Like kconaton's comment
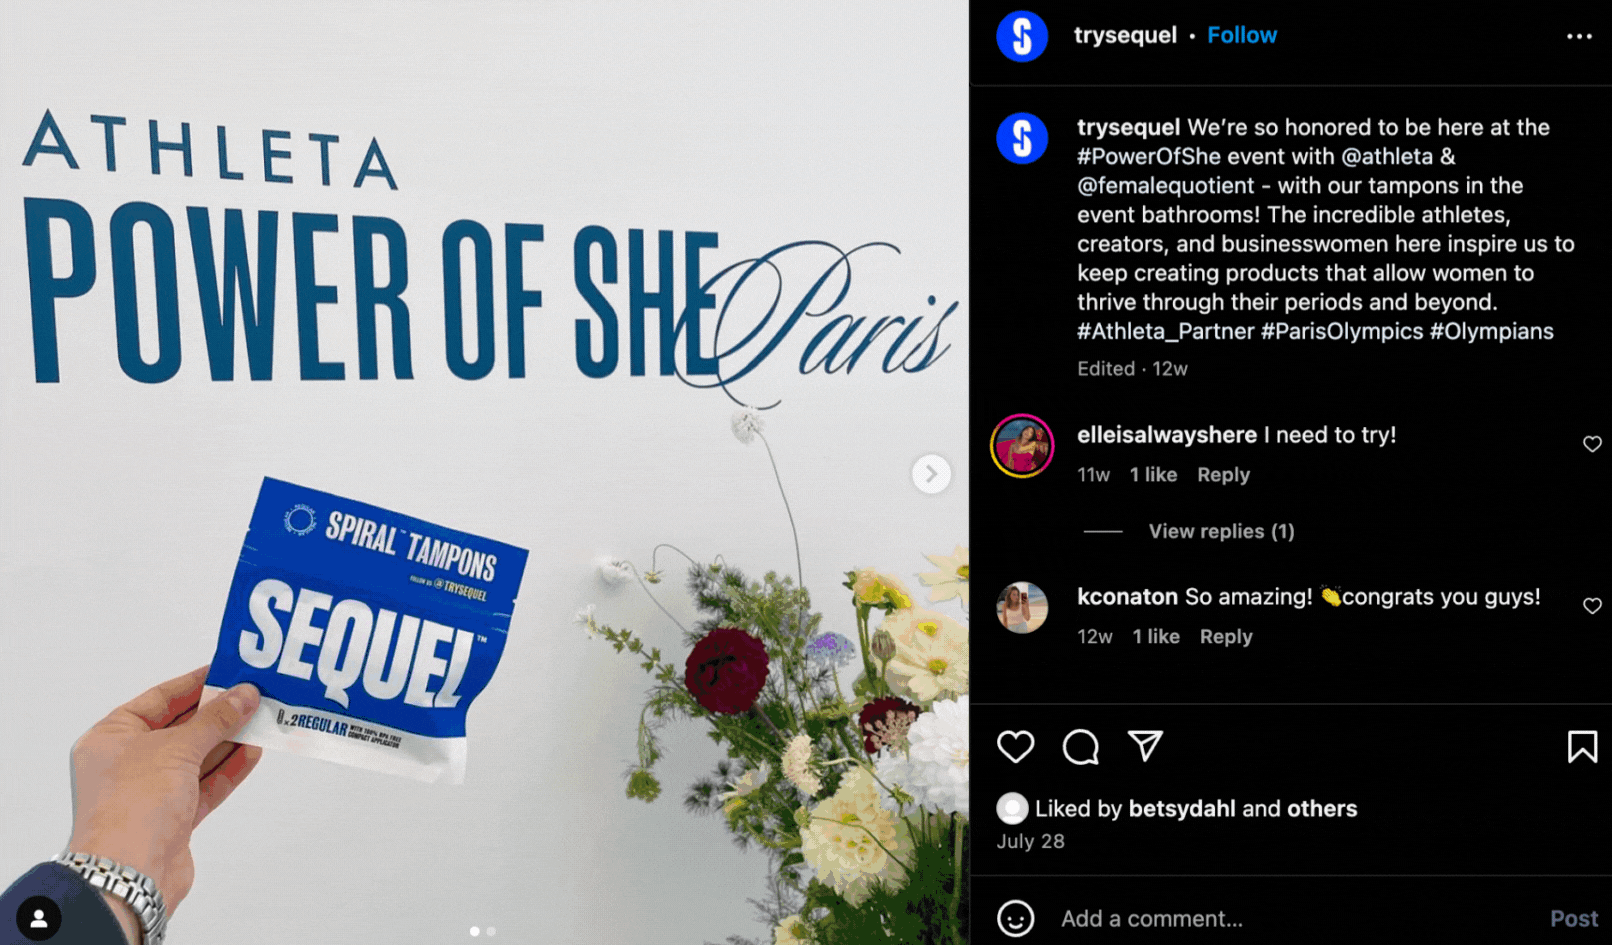The width and height of the screenshot is (1612, 945). pyautogui.click(x=1592, y=606)
